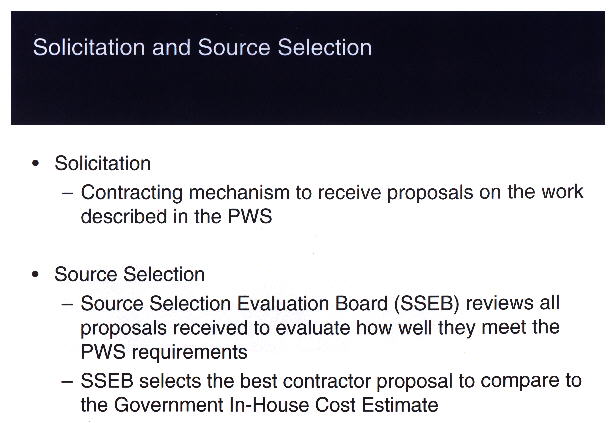This screenshot has width=615, height=423.
Task: Click the bullet dot before Source Selection
Action: pyautogui.click(x=36, y=274)
